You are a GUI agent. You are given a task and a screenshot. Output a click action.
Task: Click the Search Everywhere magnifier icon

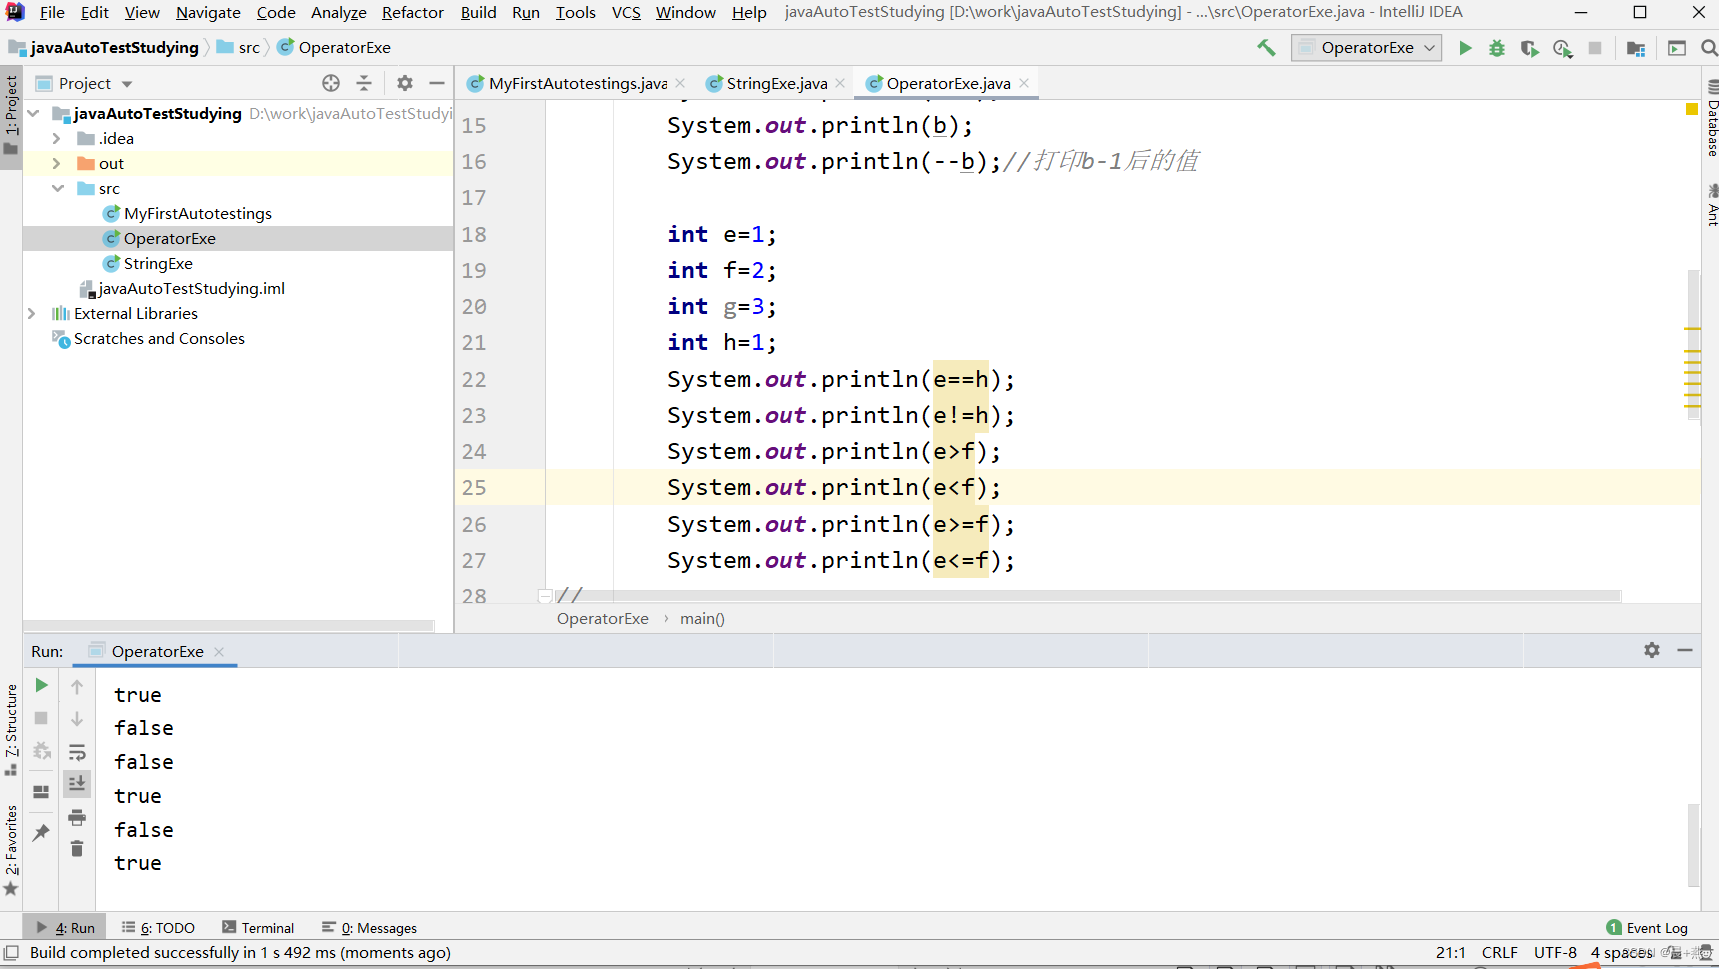(1709, 48)
